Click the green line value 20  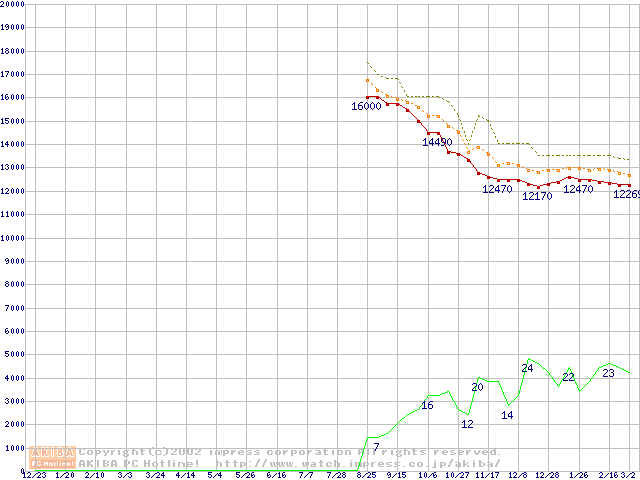(477, 387)
